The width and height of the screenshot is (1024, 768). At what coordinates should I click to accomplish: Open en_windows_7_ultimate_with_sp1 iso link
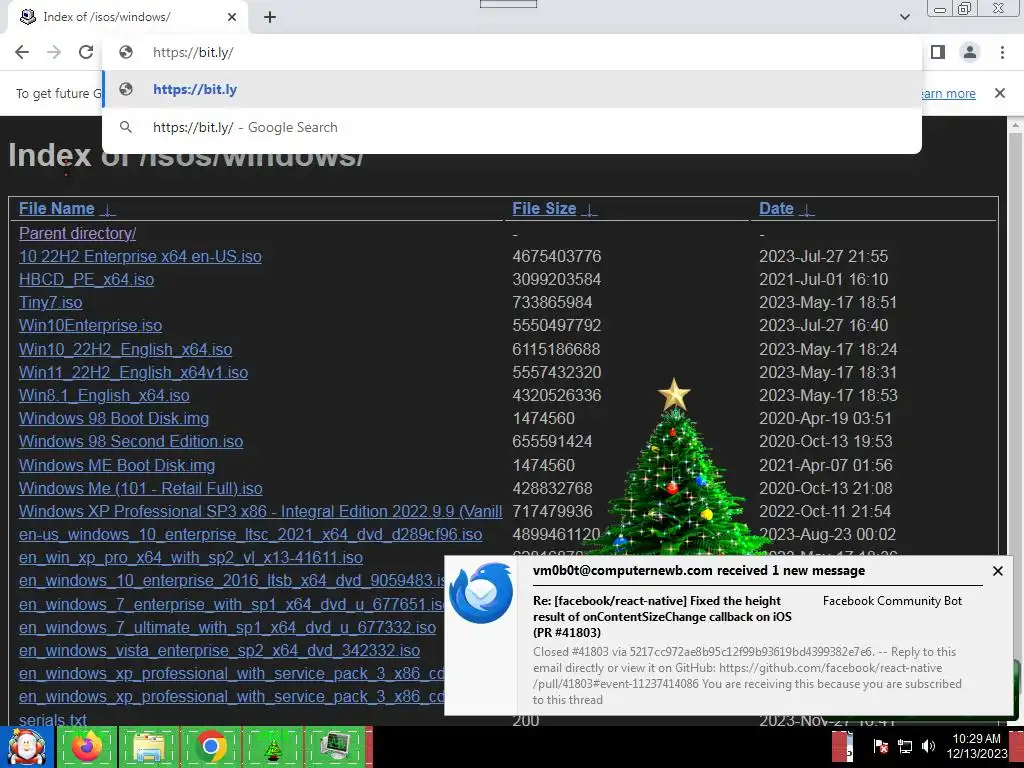(x=227, y=628)
